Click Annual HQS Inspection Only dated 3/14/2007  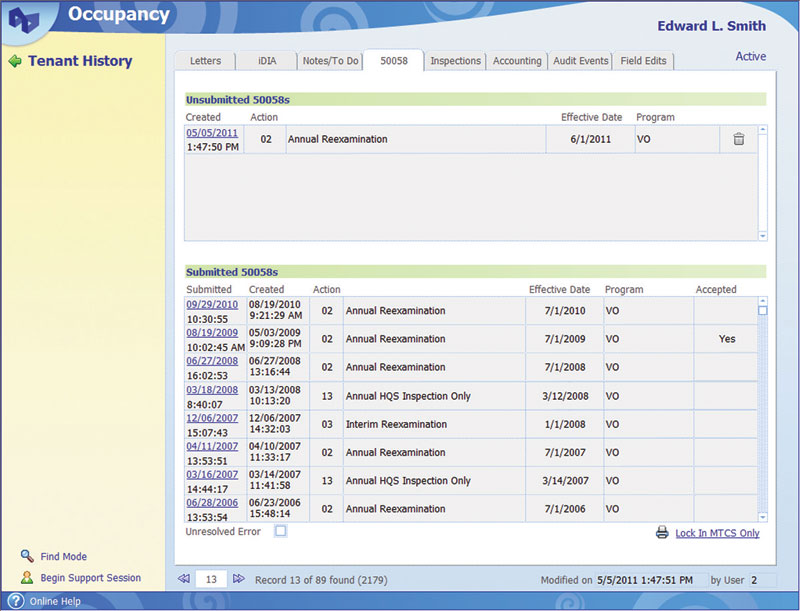tap(434, 480)
